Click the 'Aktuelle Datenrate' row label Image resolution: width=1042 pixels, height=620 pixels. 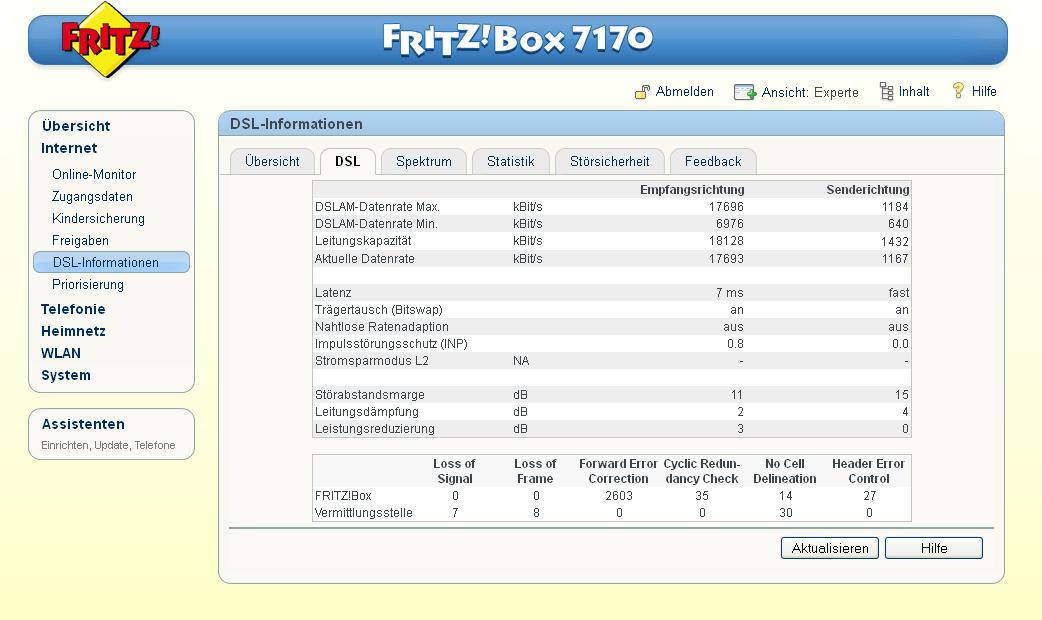(364, 258)
